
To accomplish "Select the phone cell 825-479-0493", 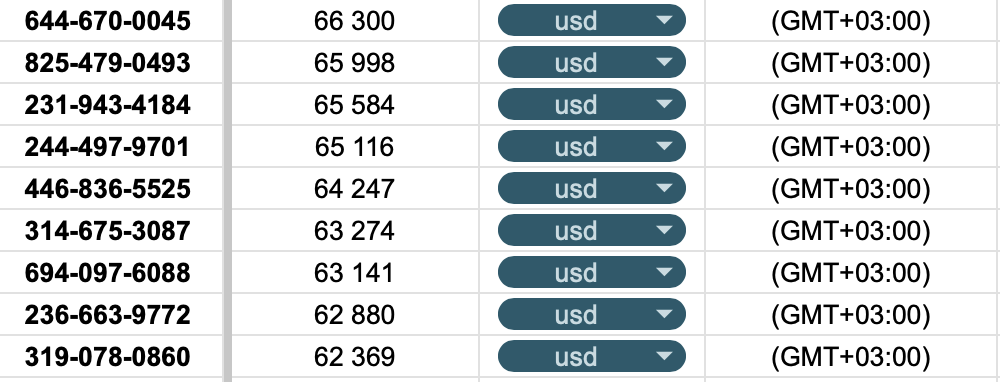I will coord(111,62).
